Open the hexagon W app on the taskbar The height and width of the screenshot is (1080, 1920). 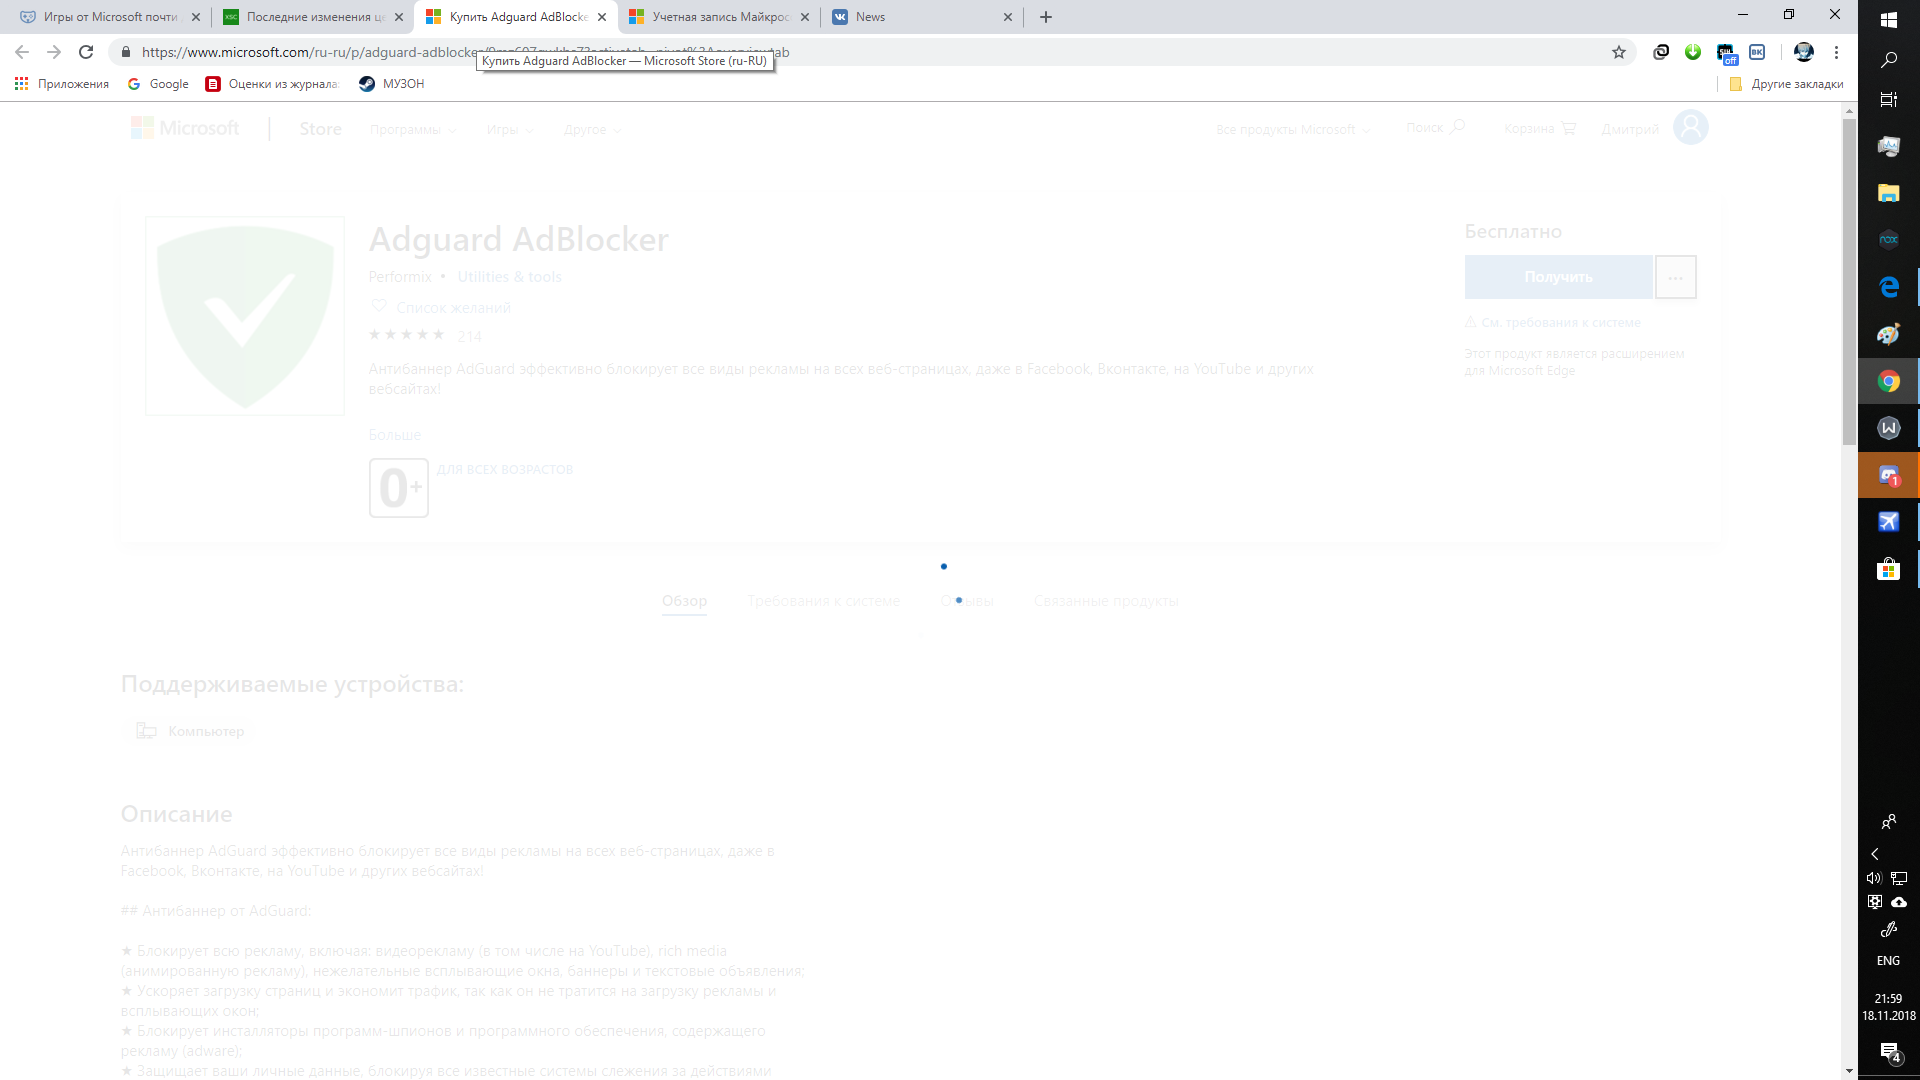1888,428
